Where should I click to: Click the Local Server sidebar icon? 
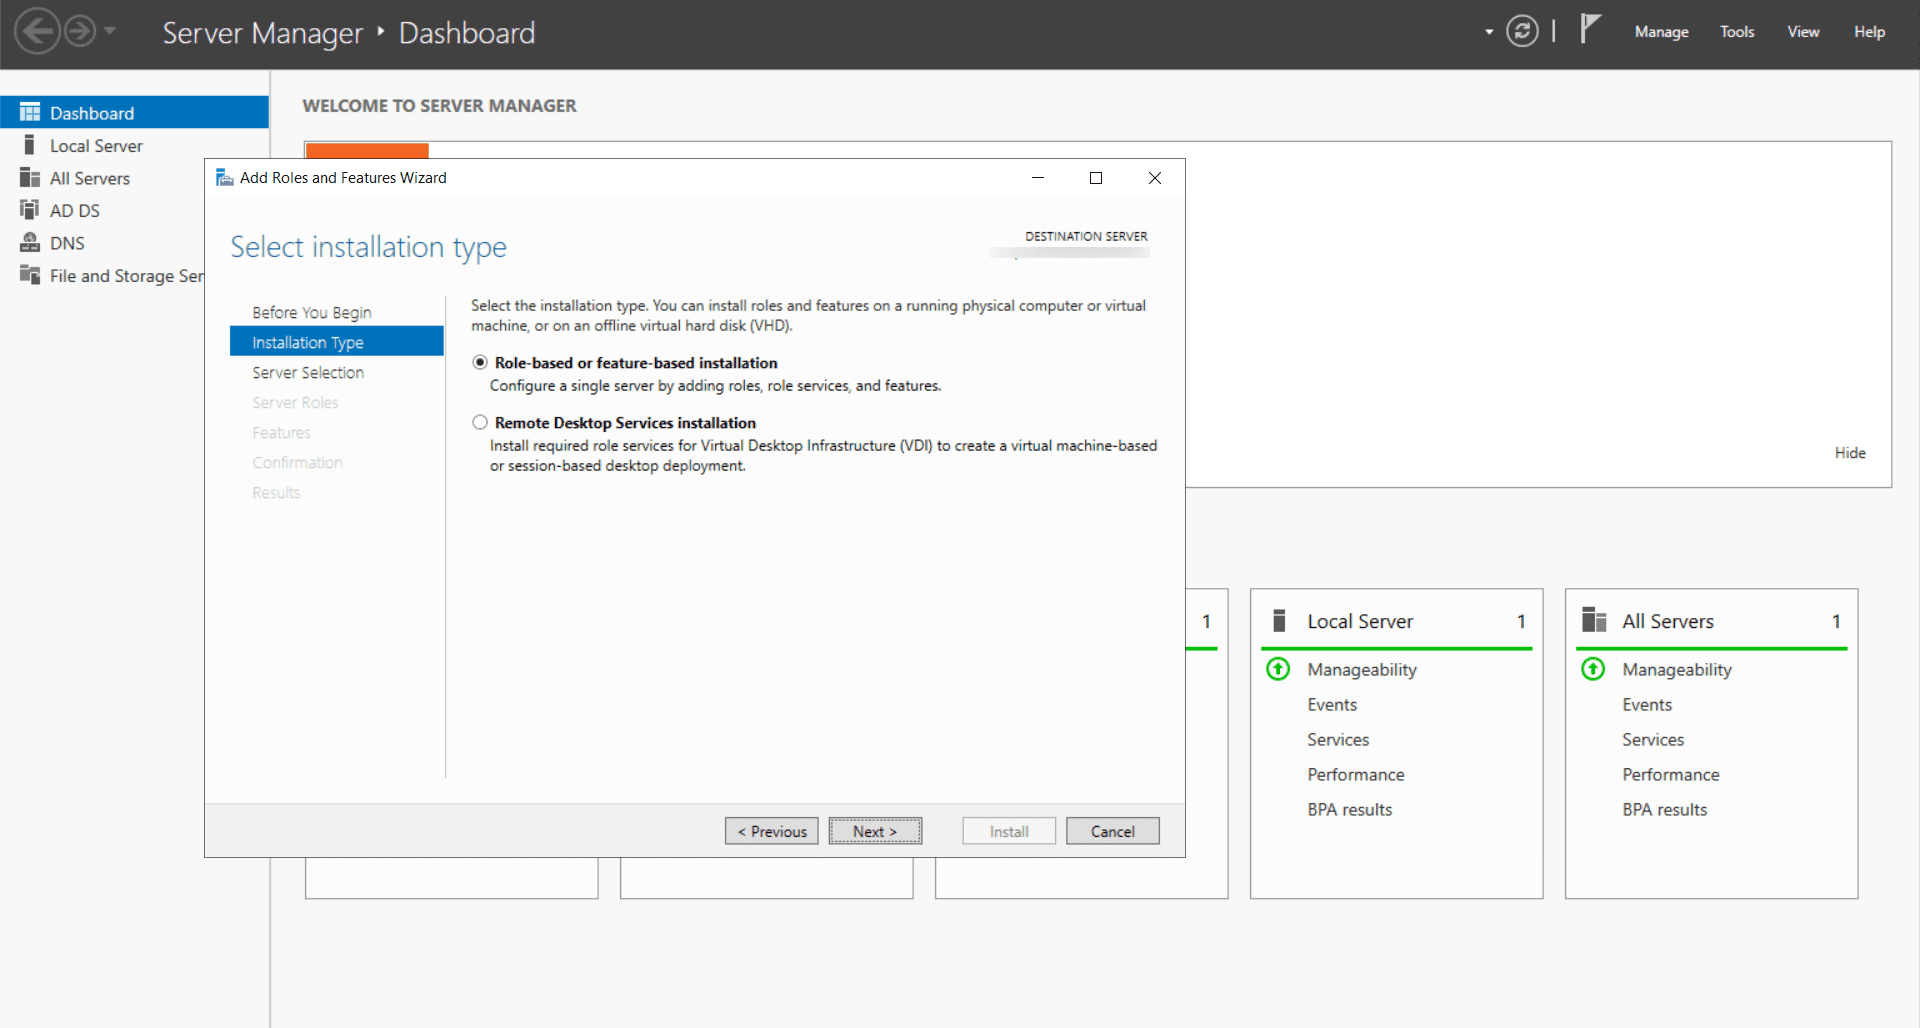coord(30,145)
